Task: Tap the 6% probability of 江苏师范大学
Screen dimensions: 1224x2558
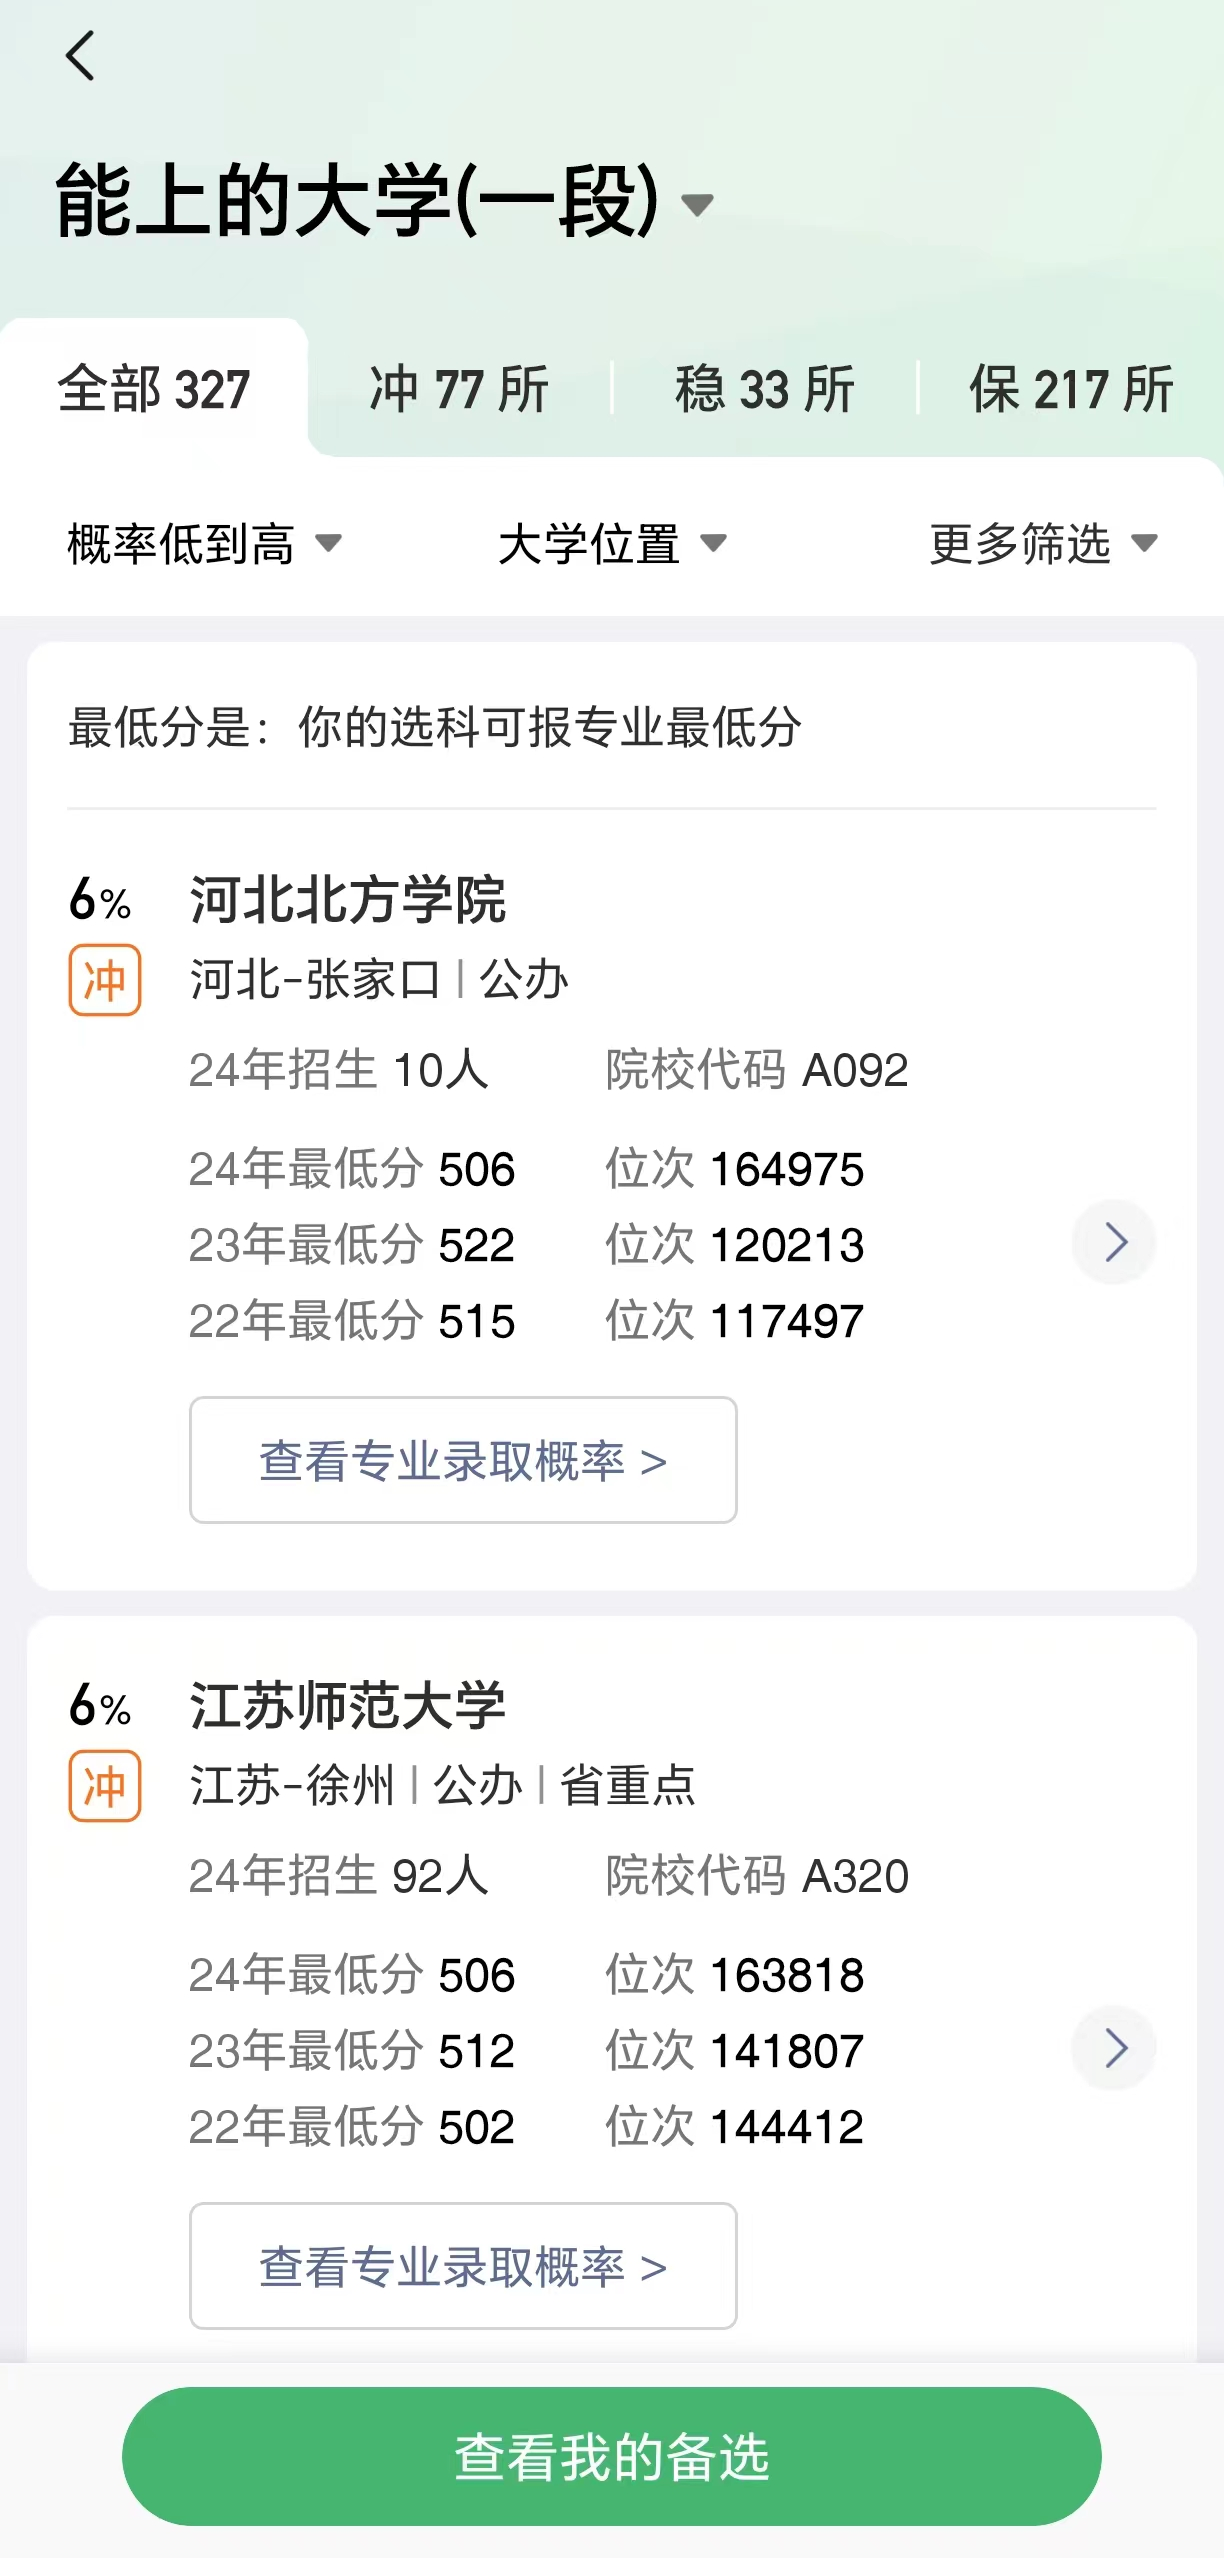Action: tap(99, 1706)
